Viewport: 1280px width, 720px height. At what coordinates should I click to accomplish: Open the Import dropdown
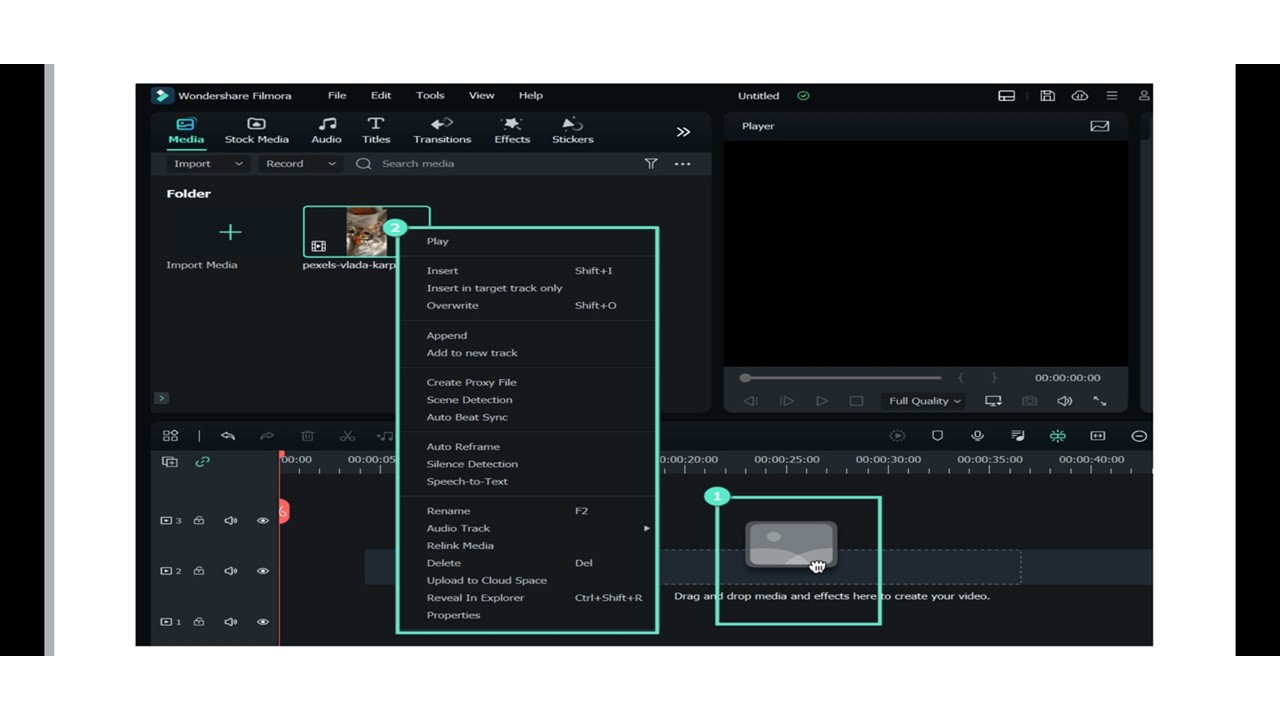point(208,164)
